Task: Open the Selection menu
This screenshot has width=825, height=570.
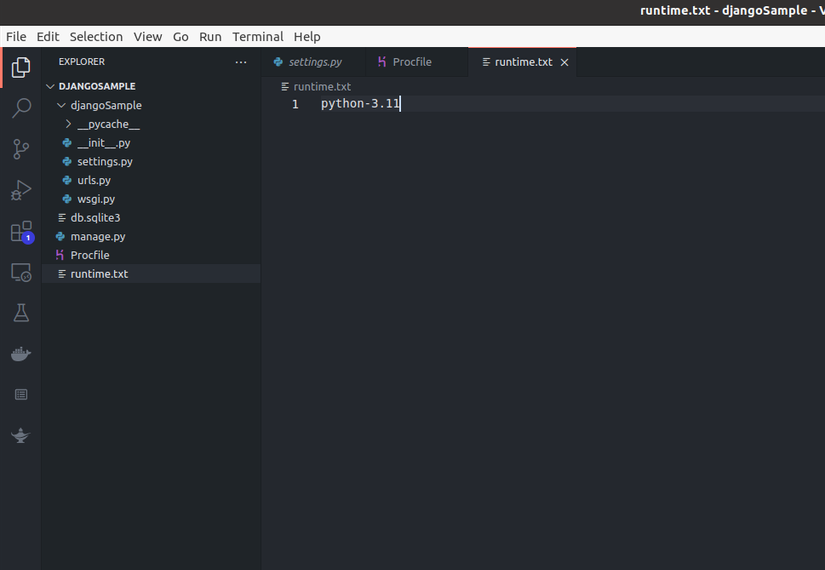Action: pos(96,37)
